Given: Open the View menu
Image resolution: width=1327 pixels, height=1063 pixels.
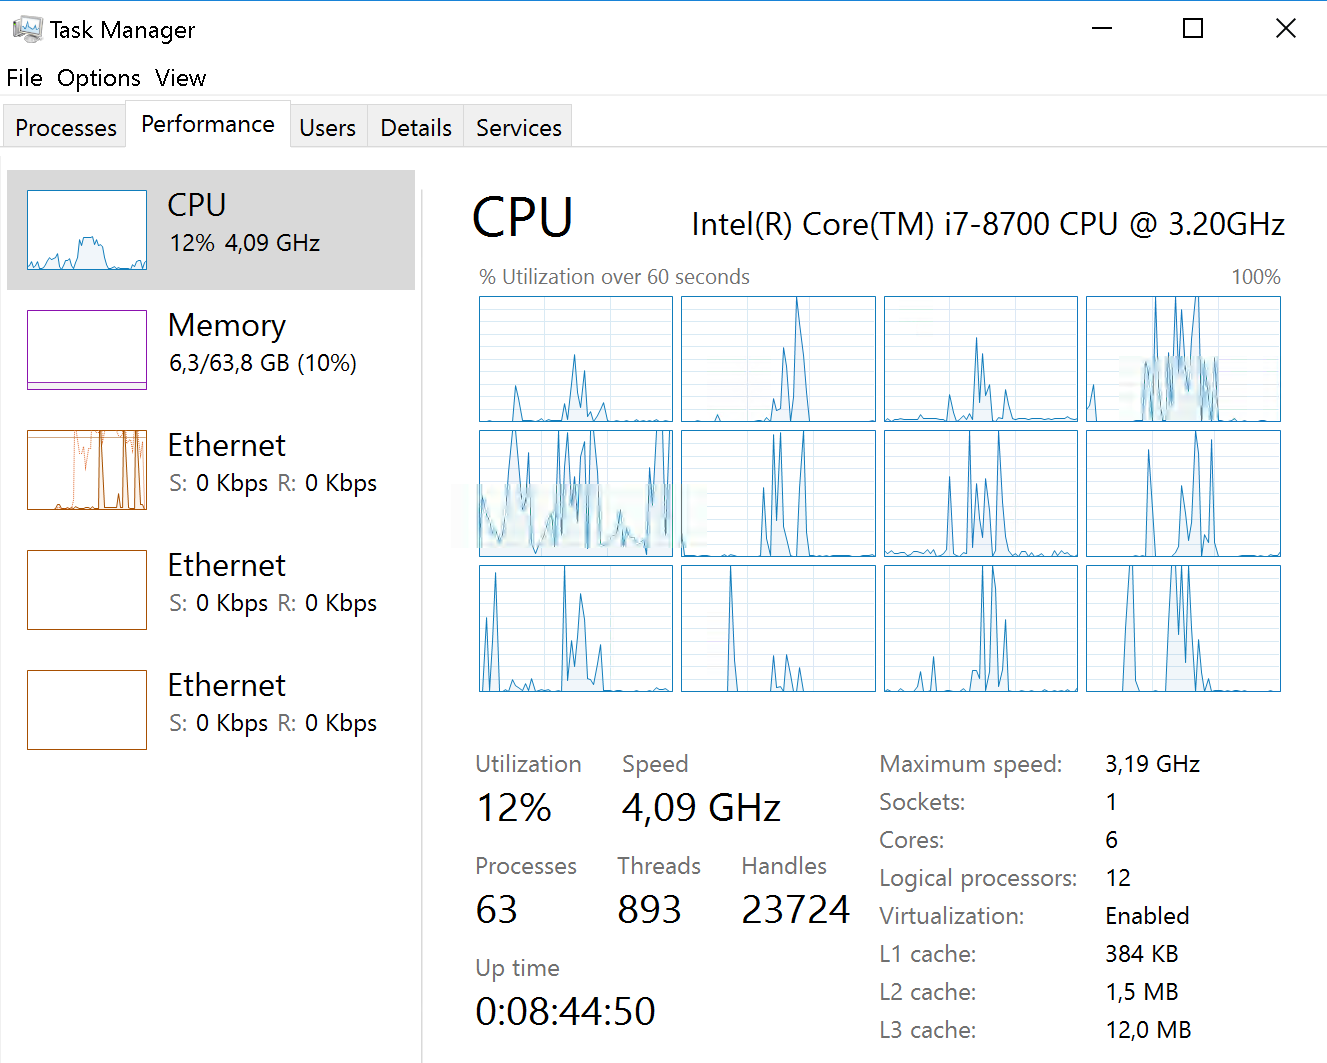Looking at the screenshot, I should [x=180, y=78].
